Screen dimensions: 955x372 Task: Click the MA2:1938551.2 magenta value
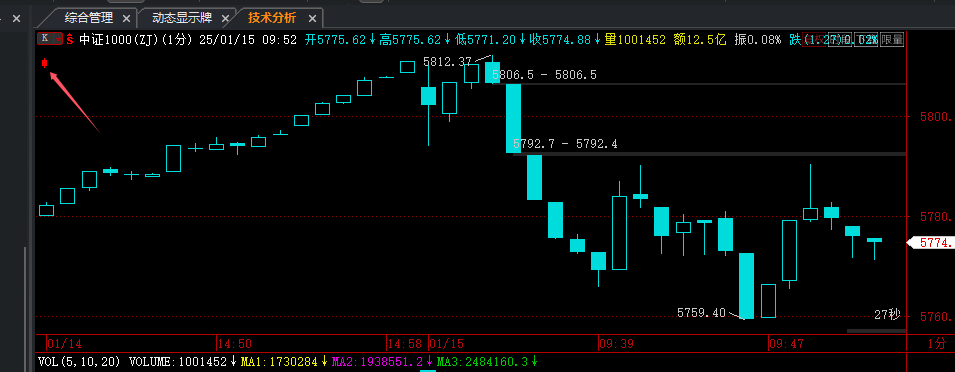click(x=377, y=362)
